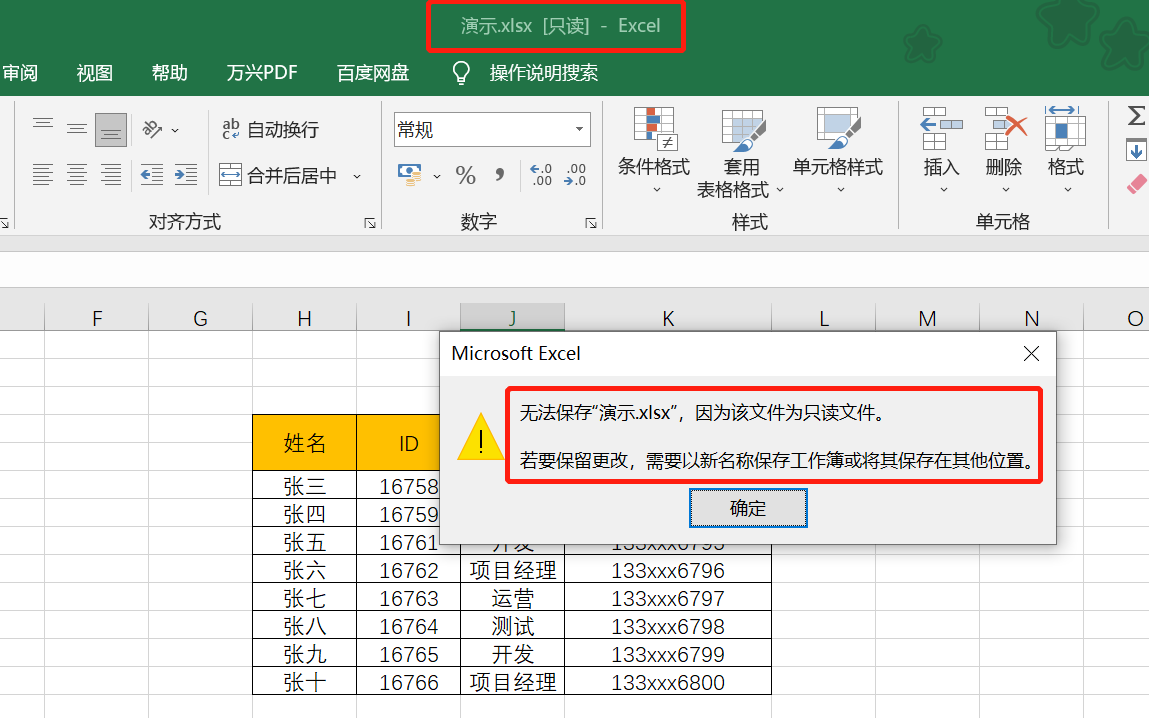Image resolution: width=1149 pixels, height=718 pixels.
Task: Open alignment settings dialog launcher
Action: (370, 223)
